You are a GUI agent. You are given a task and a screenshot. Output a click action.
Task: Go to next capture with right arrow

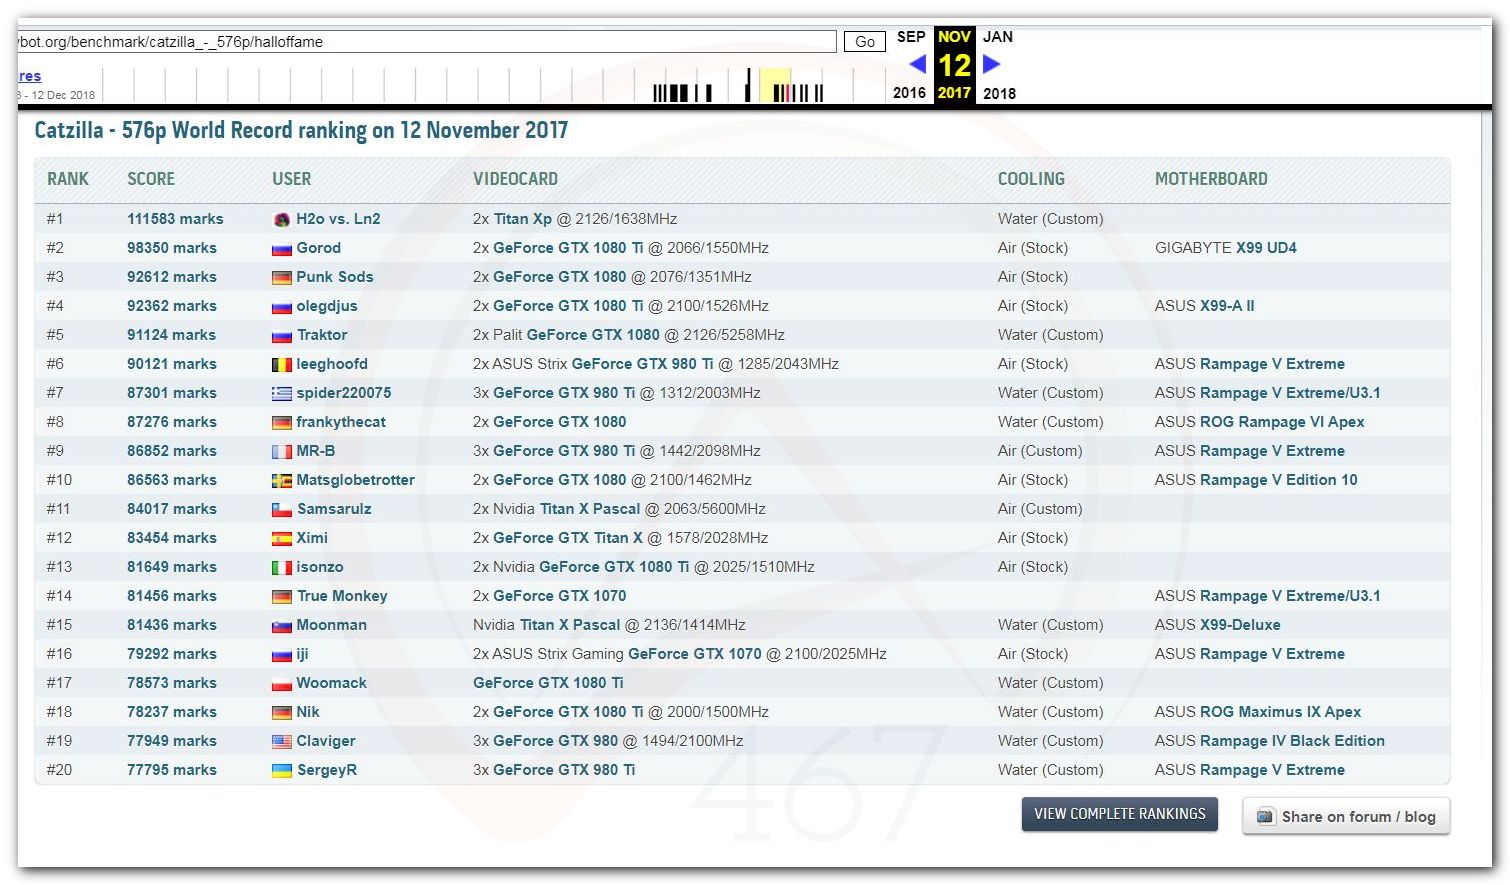coord(991,64)
